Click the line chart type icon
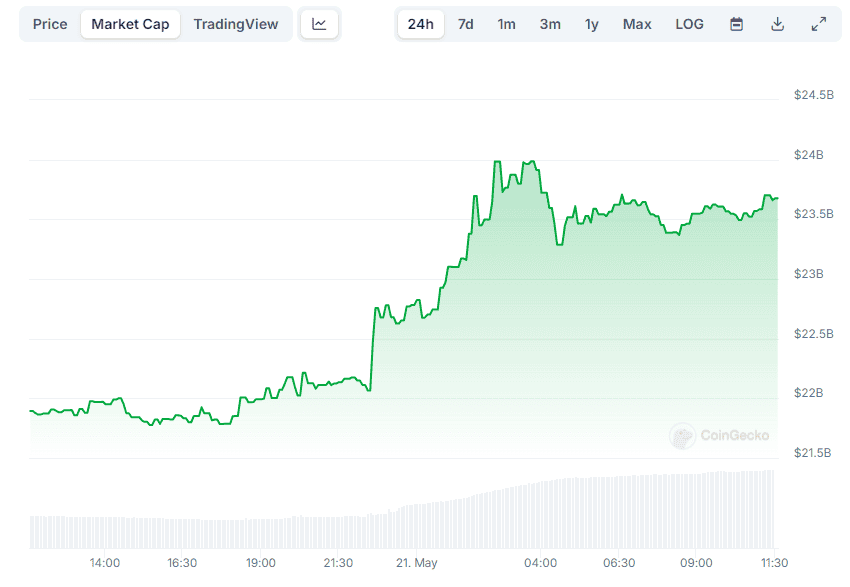The height and width of the screenshot is (587, 850). click(x=319, y=24)
